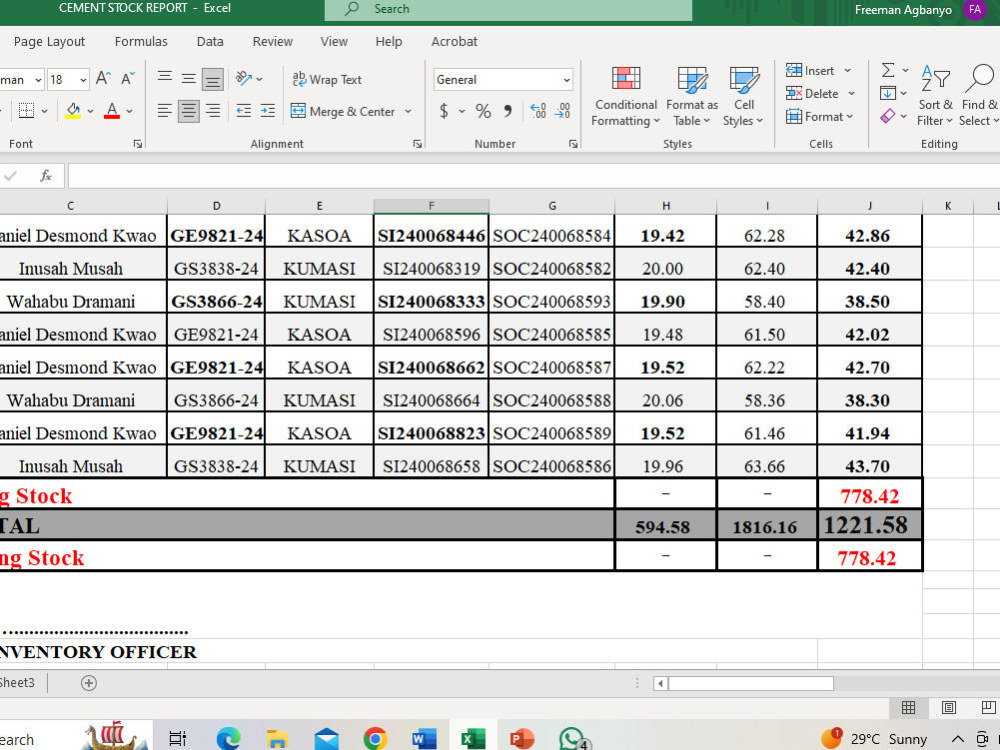Open Sort & Filter menu
Image resolution: width=1000 pixels, height=750 pixels.
[935, 96]
